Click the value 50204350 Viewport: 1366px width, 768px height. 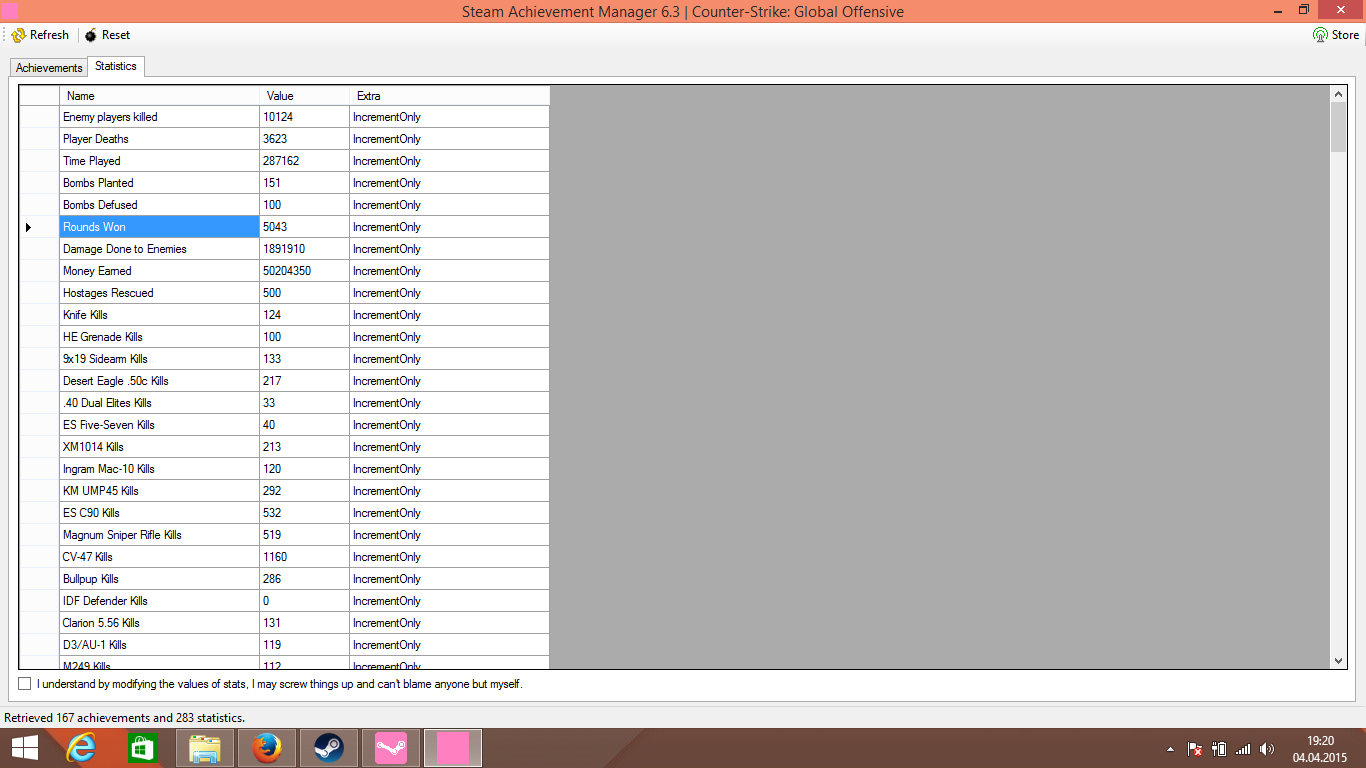[x=305, y=271]
